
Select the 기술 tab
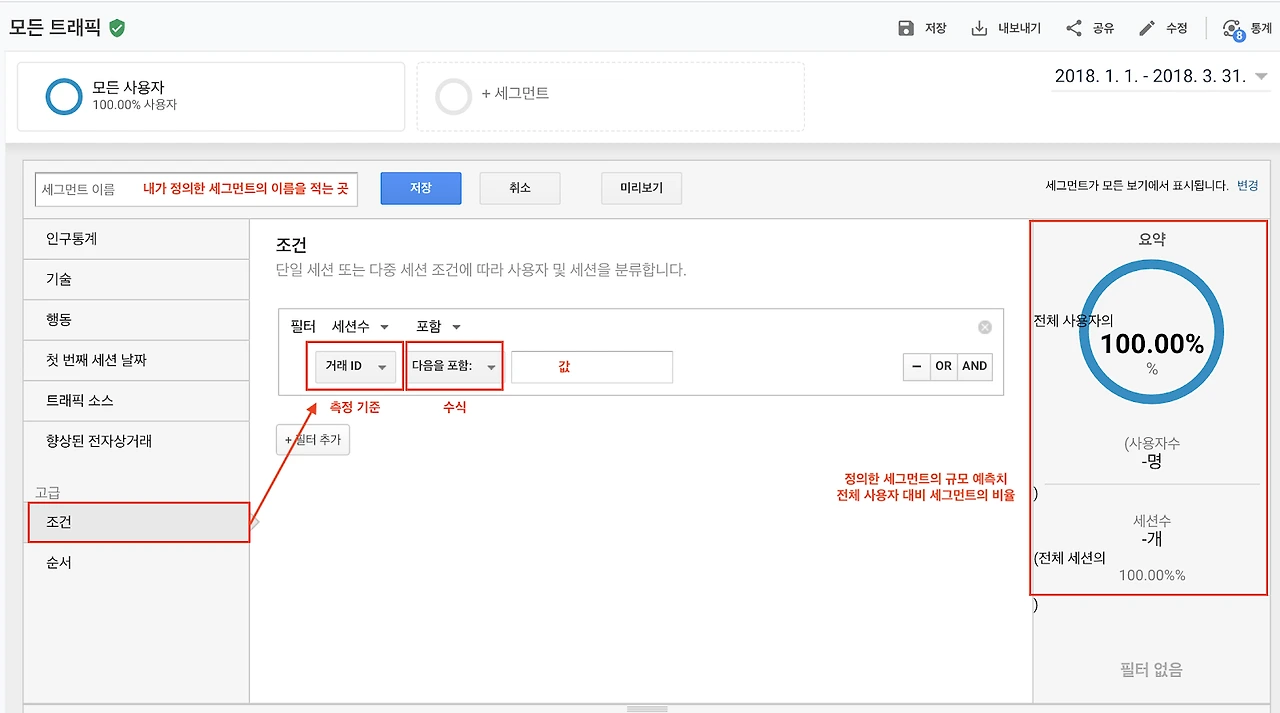tap(137, 280)
